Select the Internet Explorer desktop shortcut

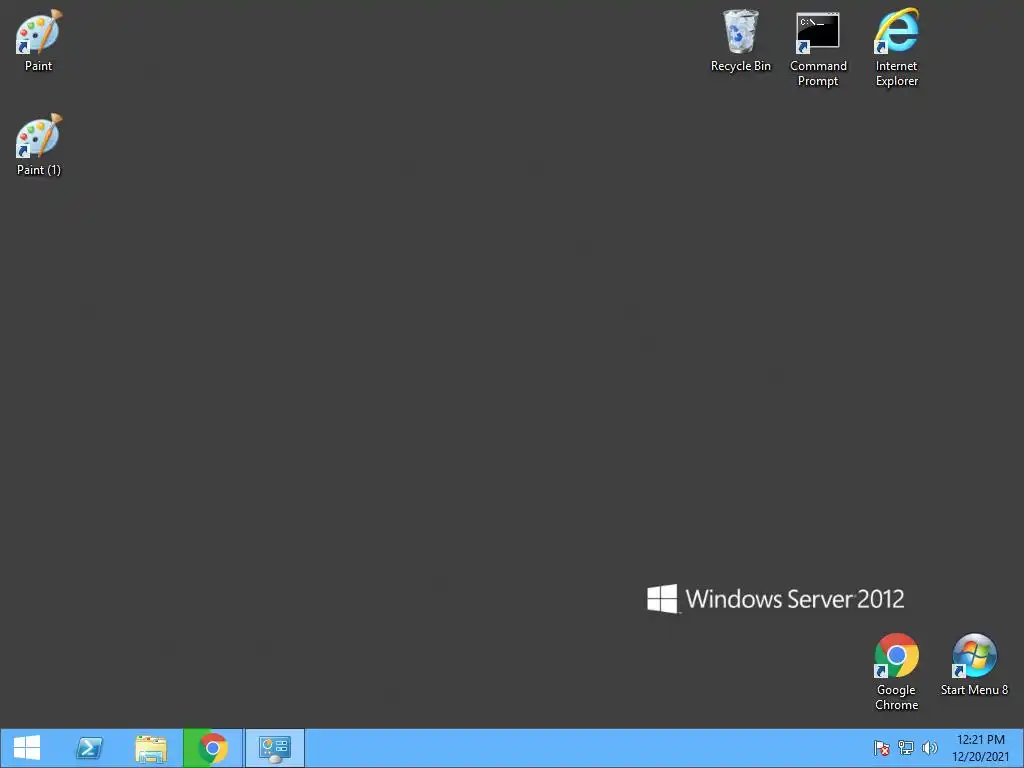click(x=896, y=48)
